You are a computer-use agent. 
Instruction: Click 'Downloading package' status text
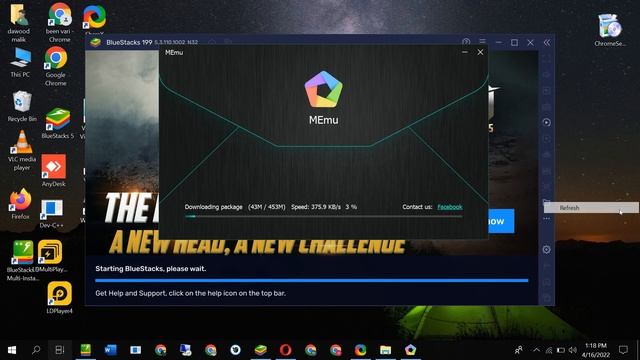[213, 207]
